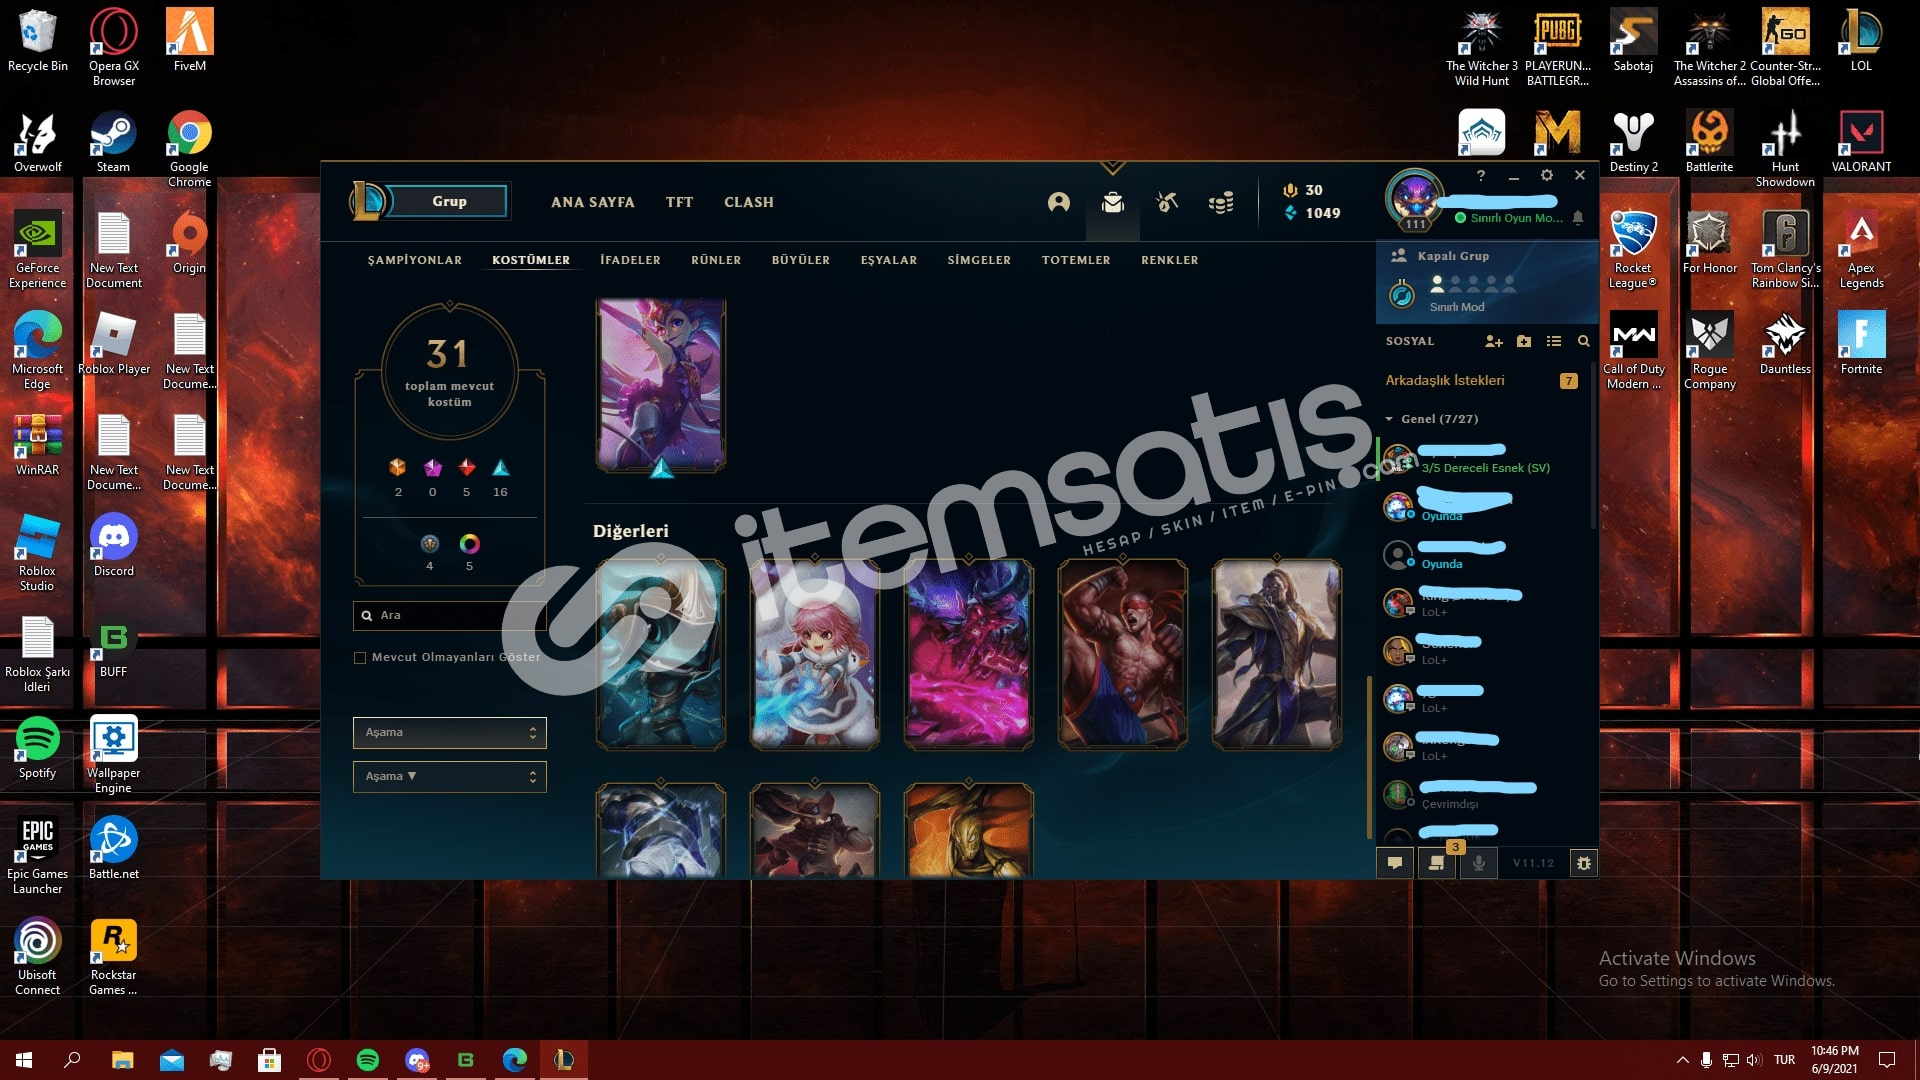Viewport: 1920px width, 1080px height.
Task: Open the first Aşama dropdown
Action: 449,733
